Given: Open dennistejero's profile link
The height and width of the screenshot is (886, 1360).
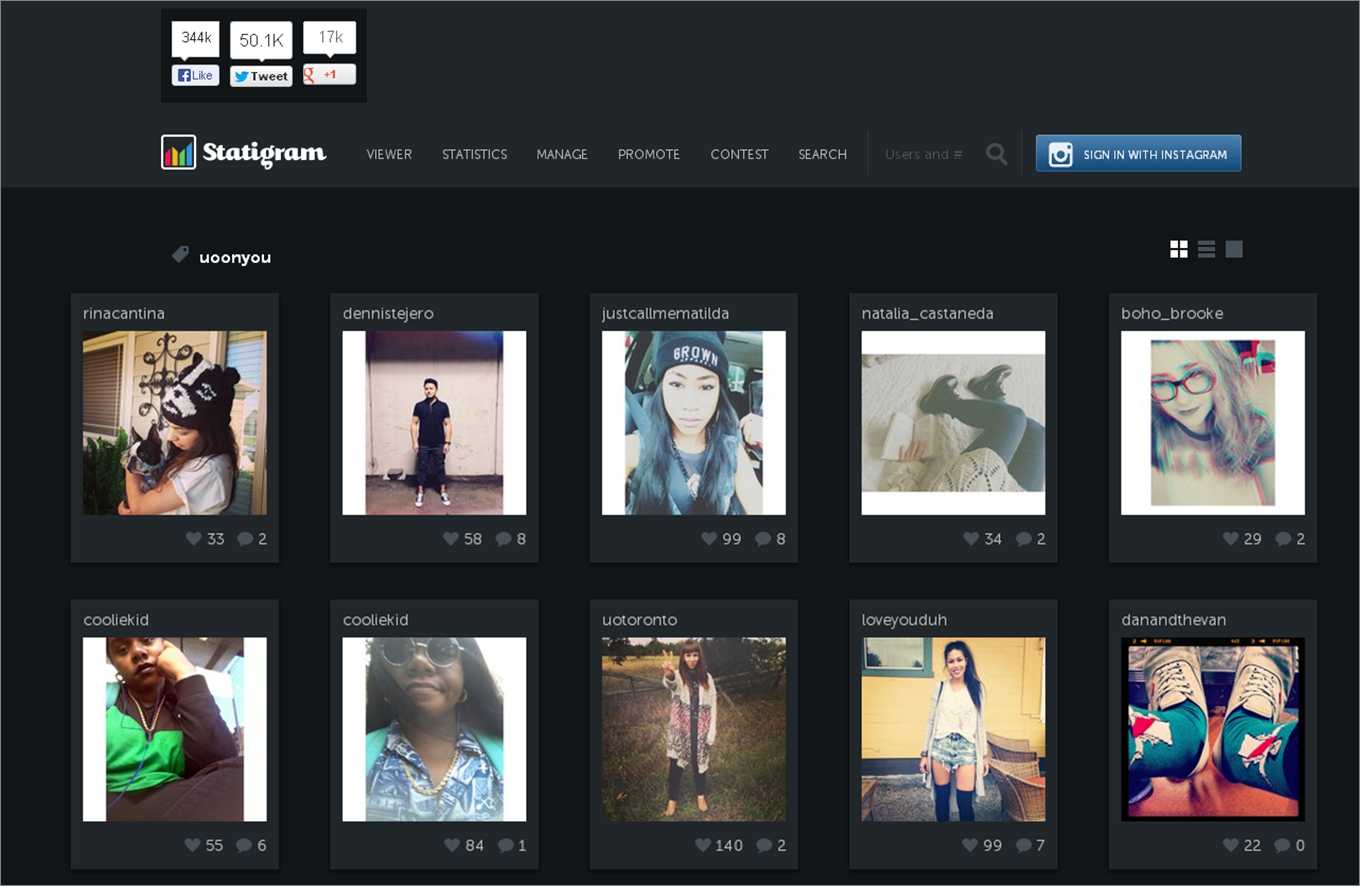Looking at the screenshot, I should point(388,313).
